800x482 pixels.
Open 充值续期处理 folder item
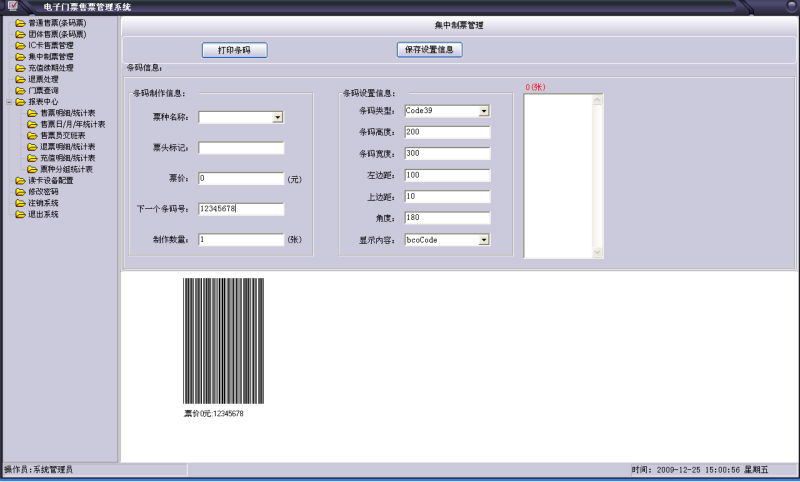[x=50, y=68]
